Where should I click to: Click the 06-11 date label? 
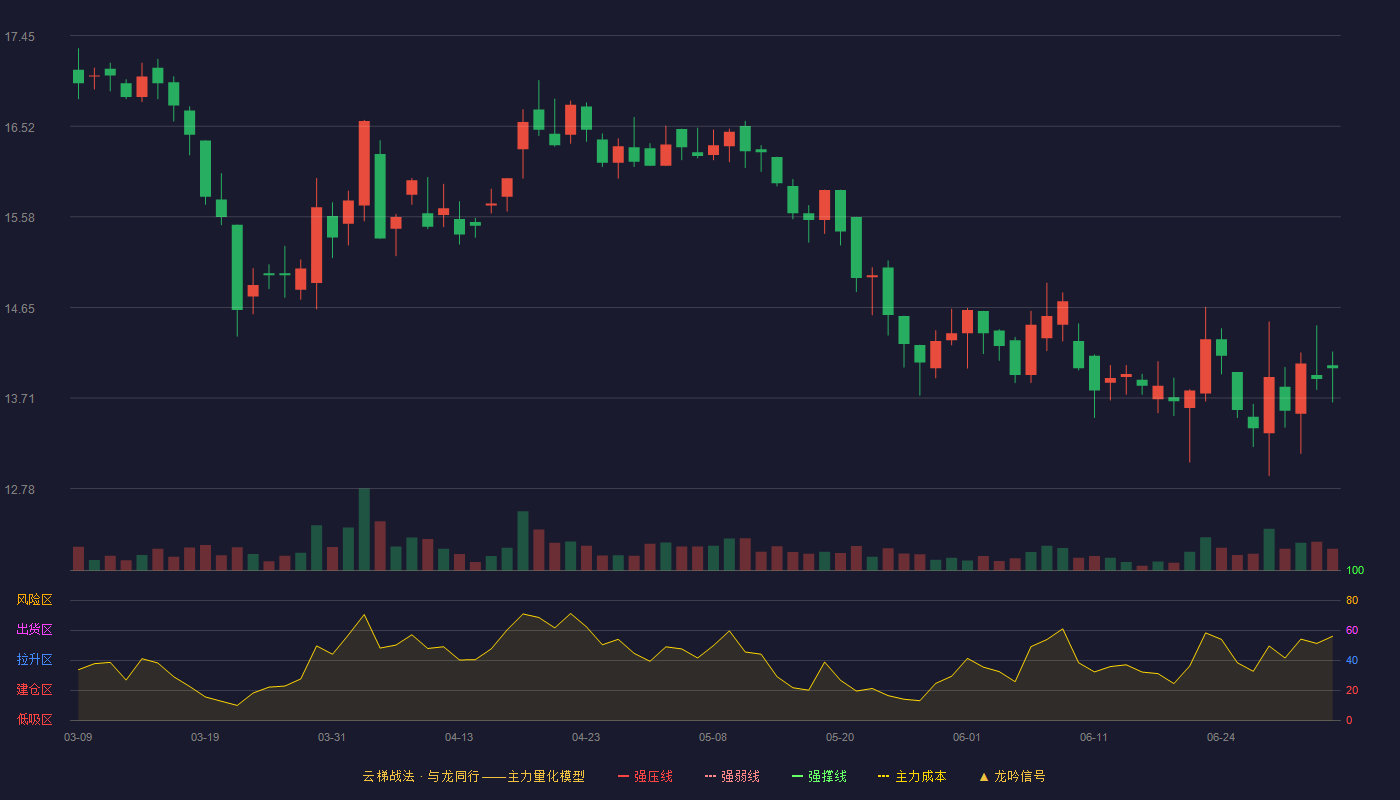[x=1094, y=737]
